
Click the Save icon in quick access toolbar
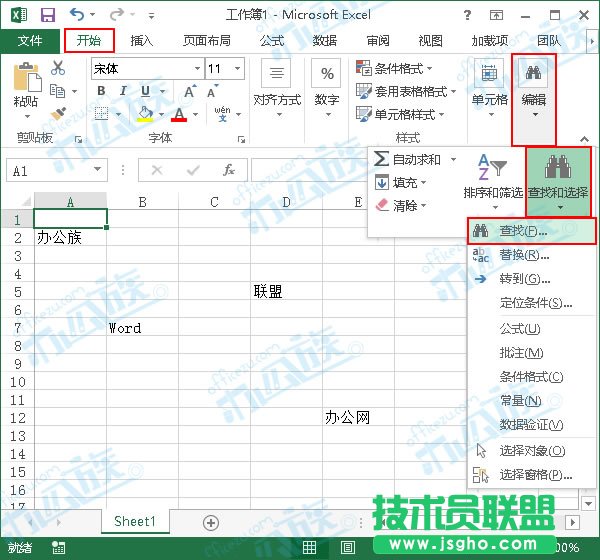48,15
